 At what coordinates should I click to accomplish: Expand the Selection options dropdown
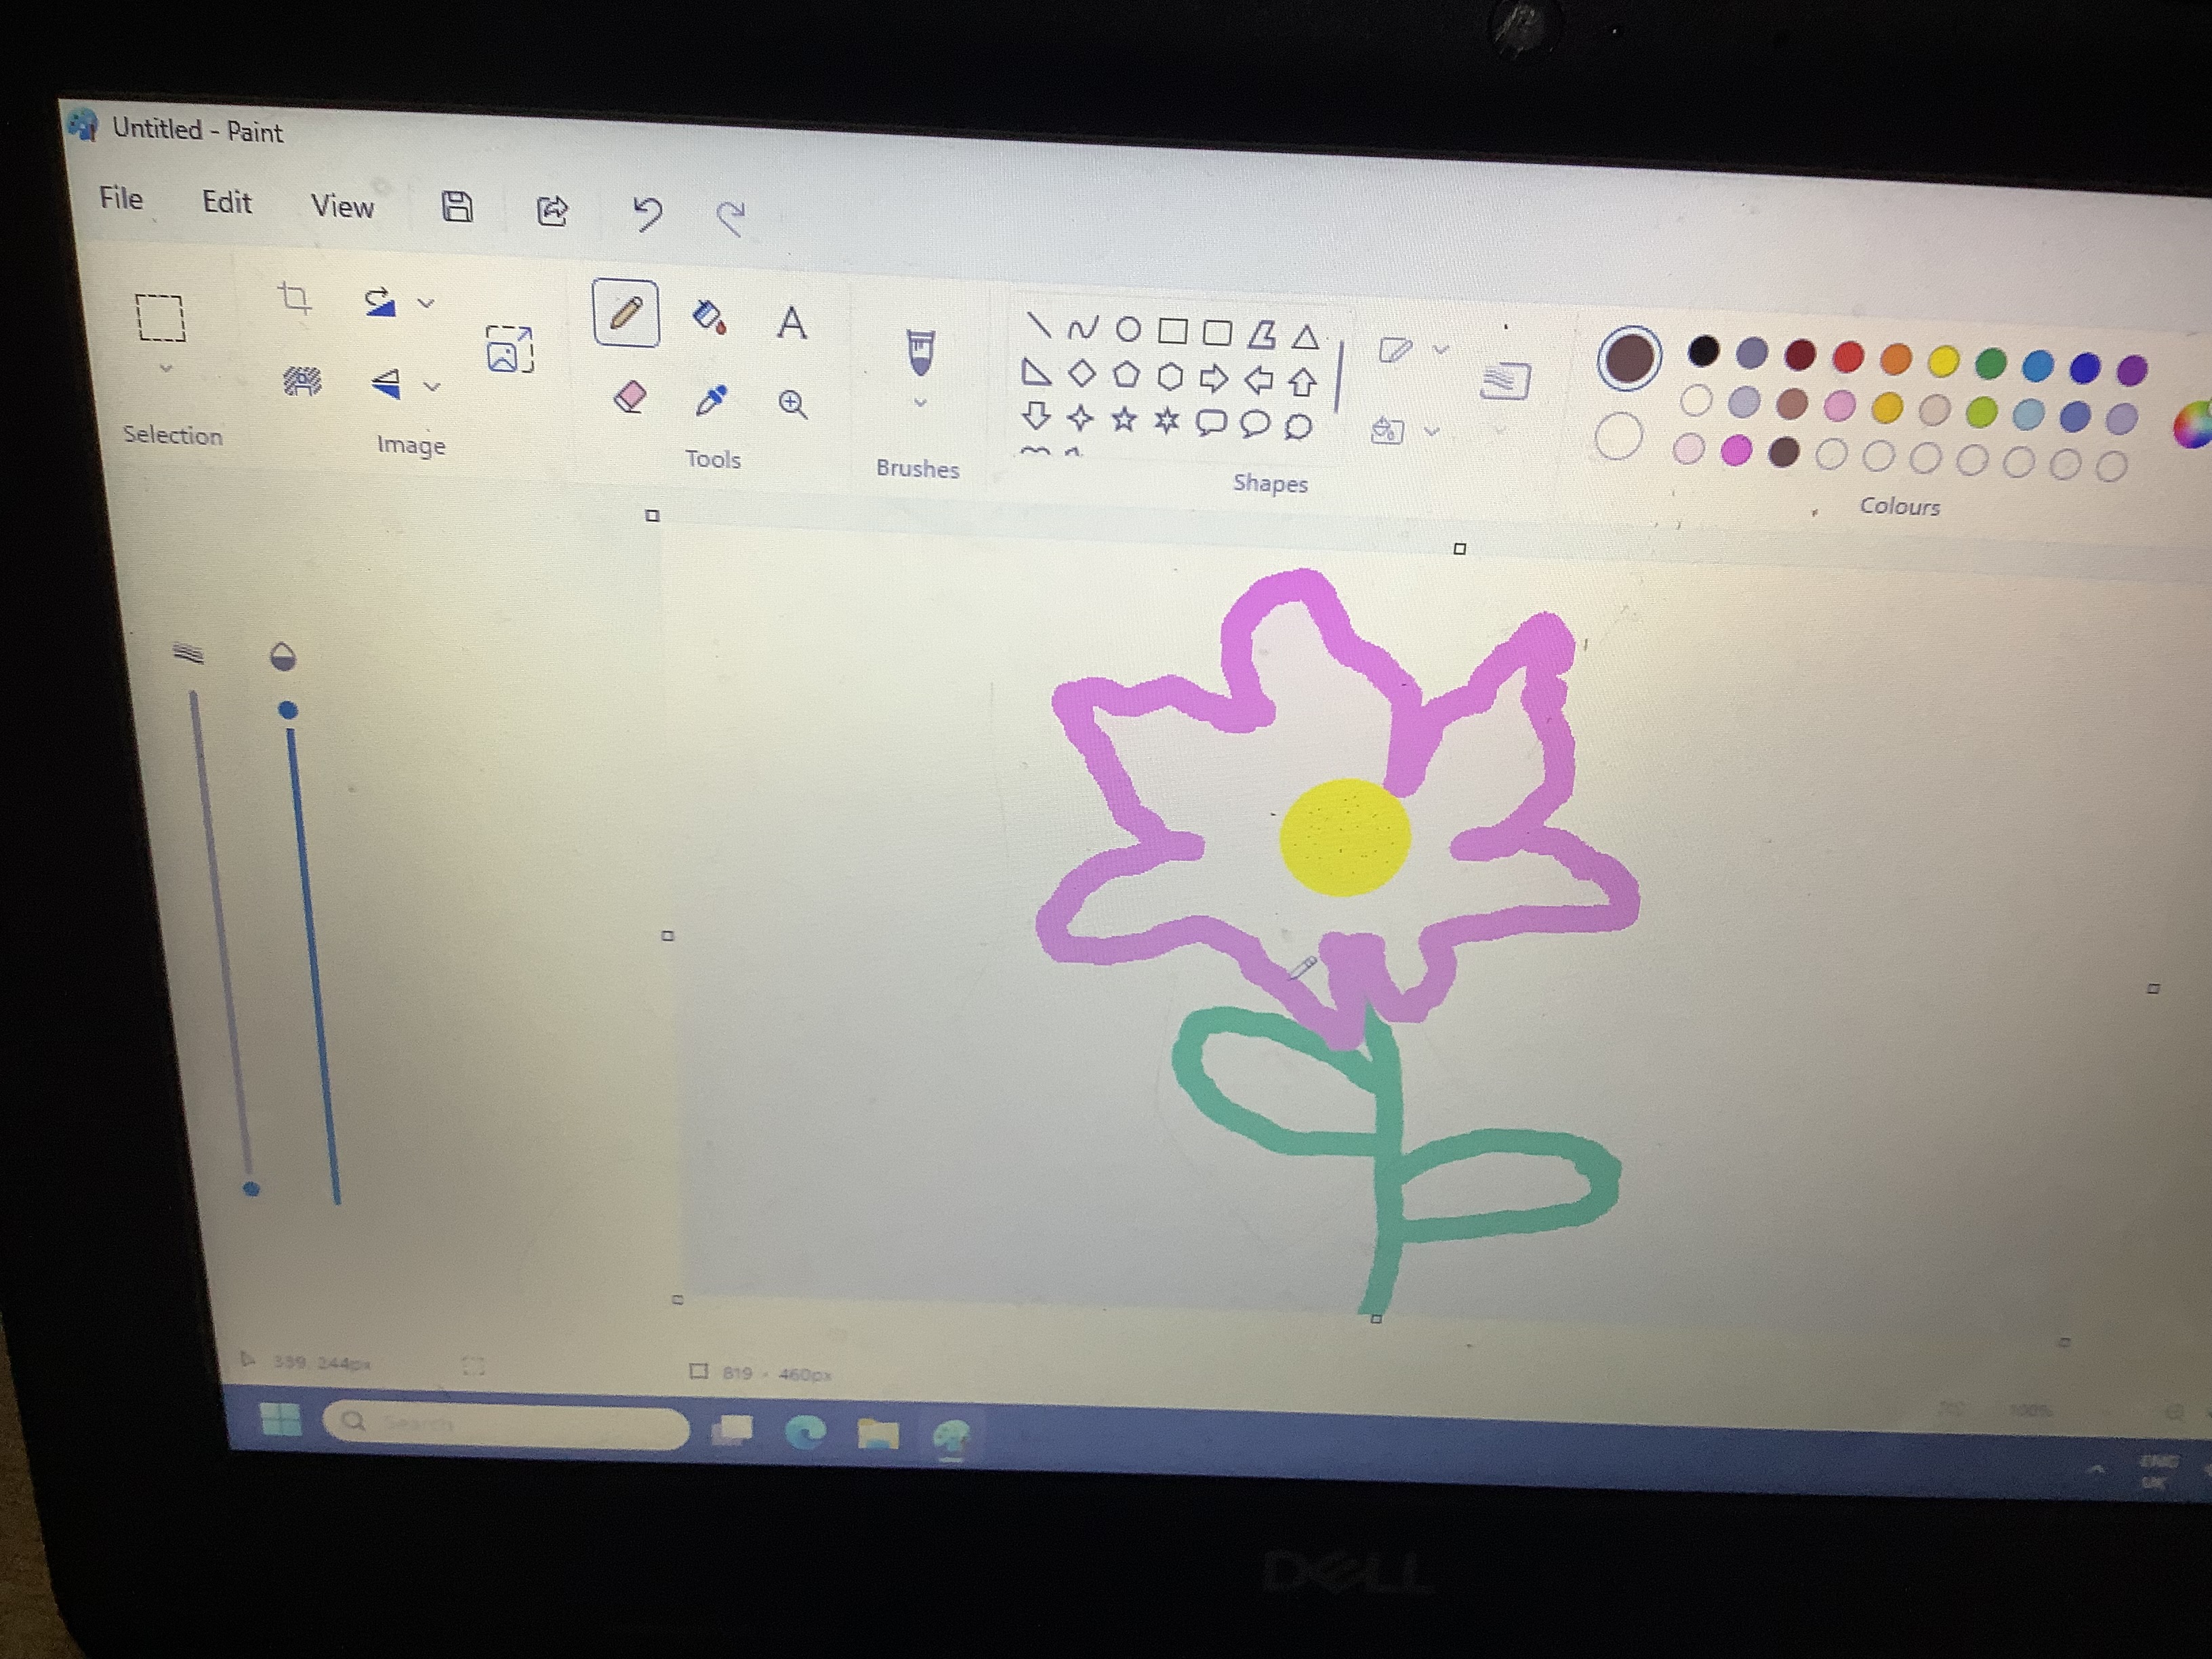tap(166, 368)
